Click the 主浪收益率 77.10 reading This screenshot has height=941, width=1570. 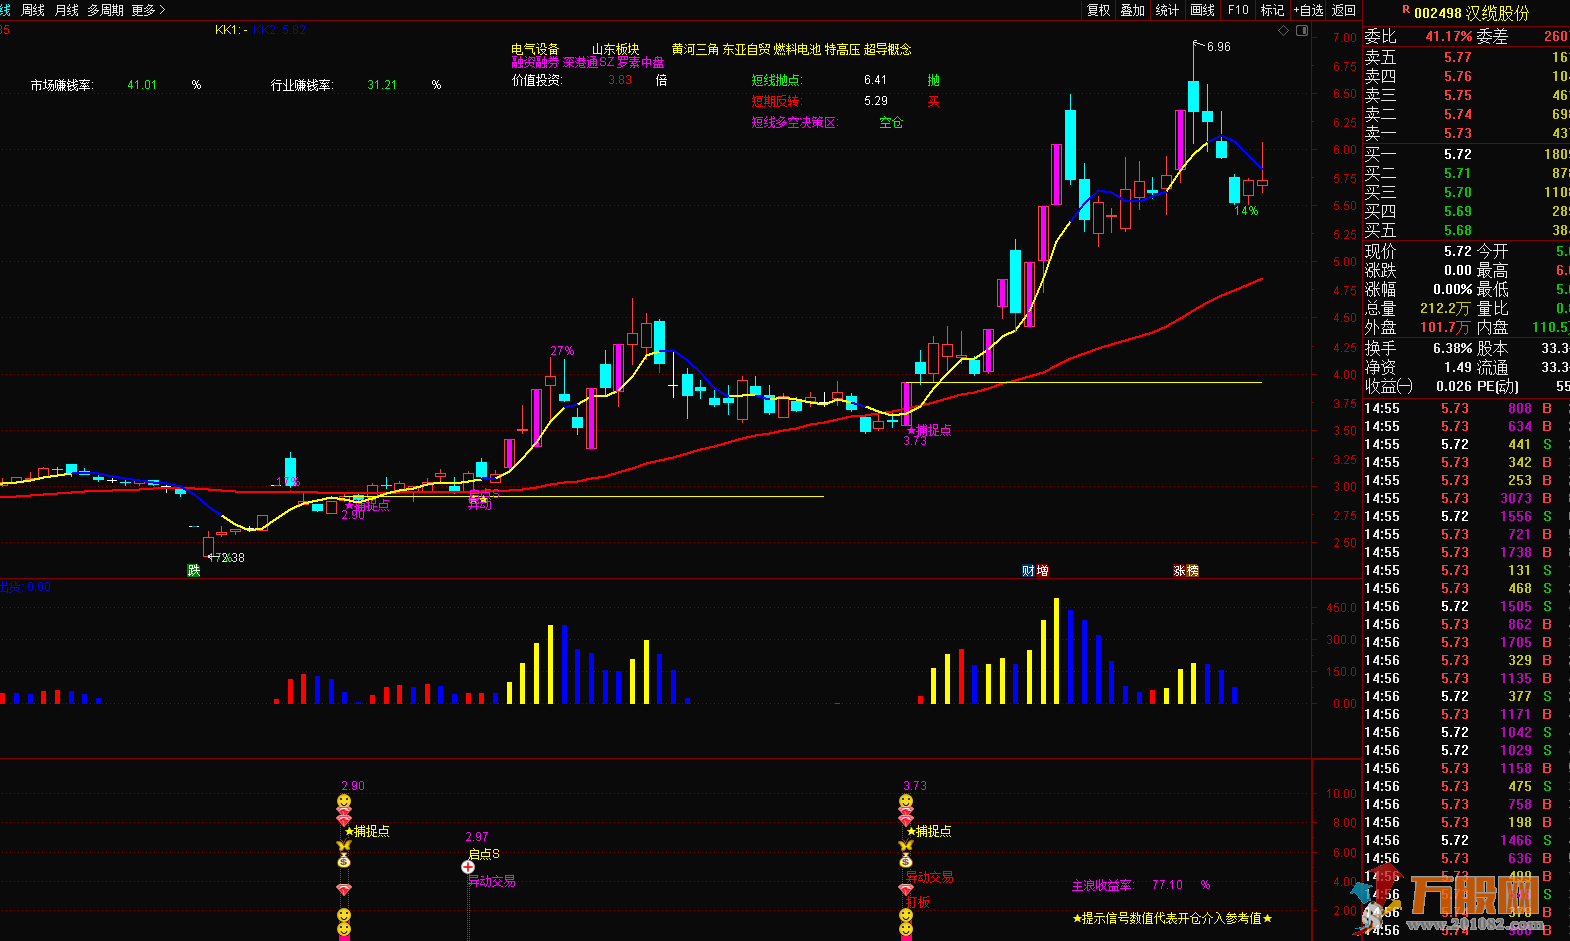[1141, 885]
